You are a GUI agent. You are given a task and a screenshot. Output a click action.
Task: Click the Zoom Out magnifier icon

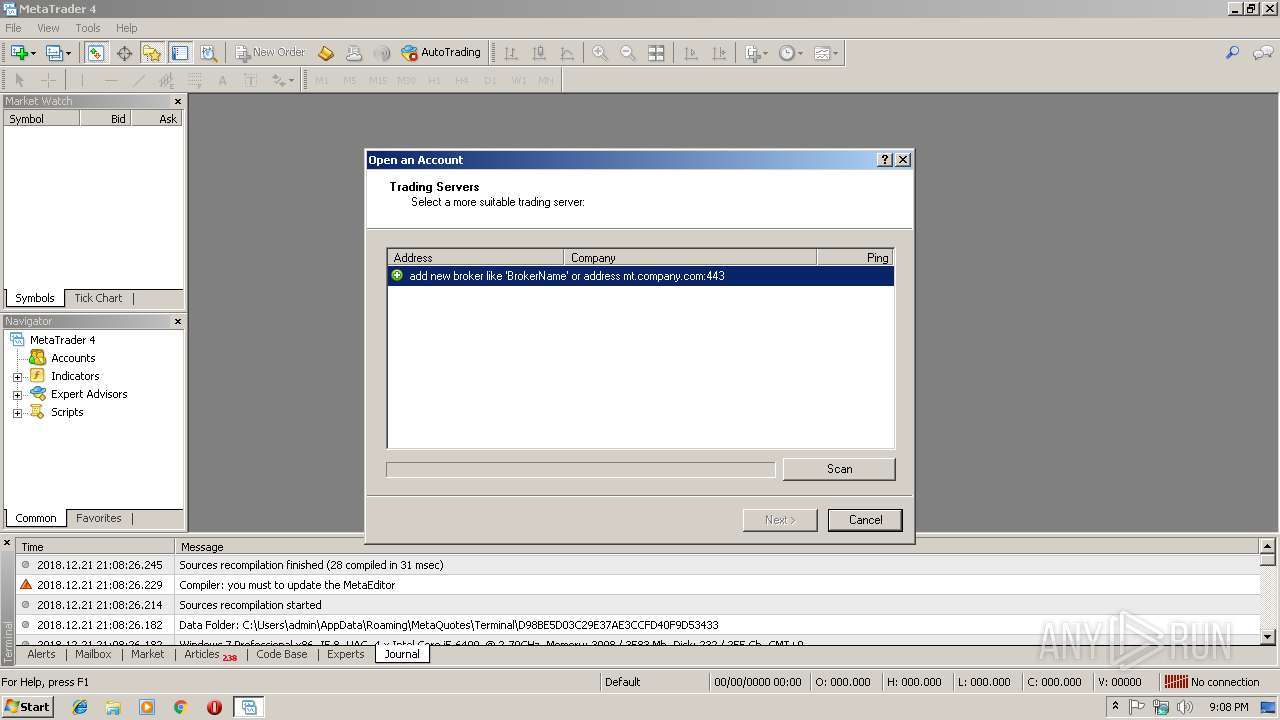pyautogui.click(x=628, y=53)
